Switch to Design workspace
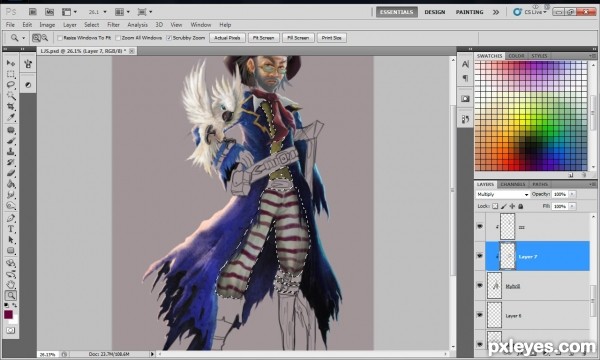600x360 pixels. (435, 12)
